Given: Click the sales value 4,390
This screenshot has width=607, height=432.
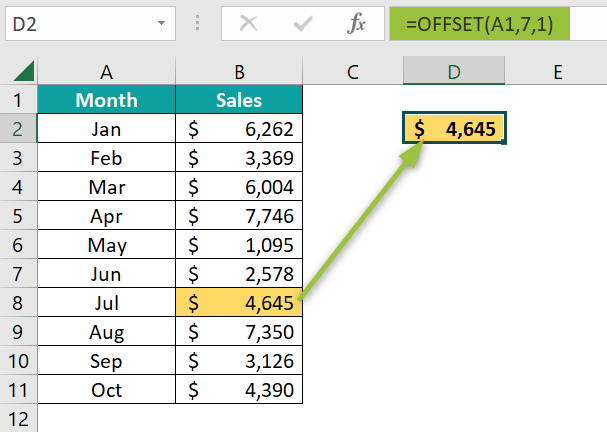Looking at the screenshot, I should [x=239, y=390].
